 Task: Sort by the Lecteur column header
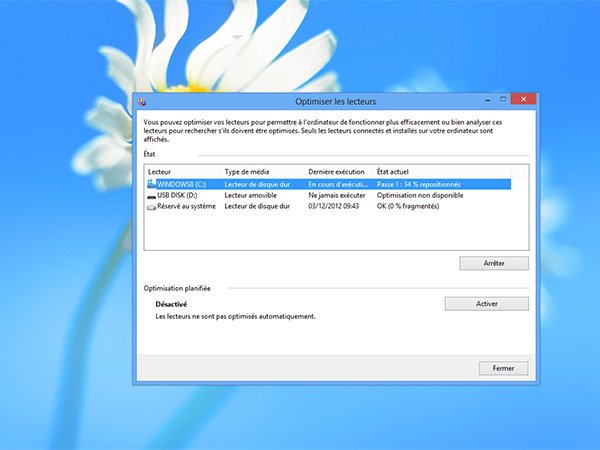click(183, 172)
